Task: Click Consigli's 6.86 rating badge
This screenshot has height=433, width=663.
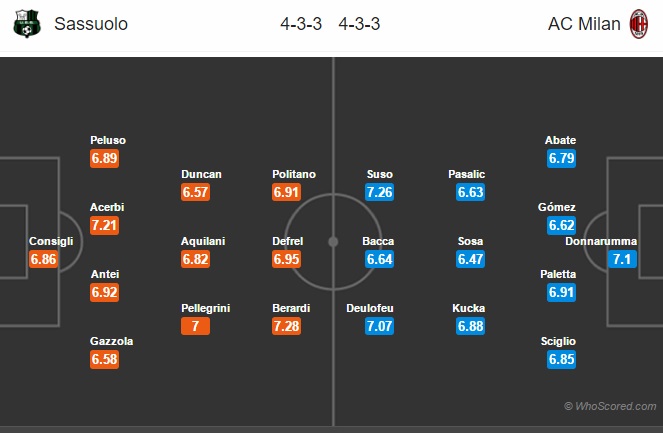Action: click(43, 259)
